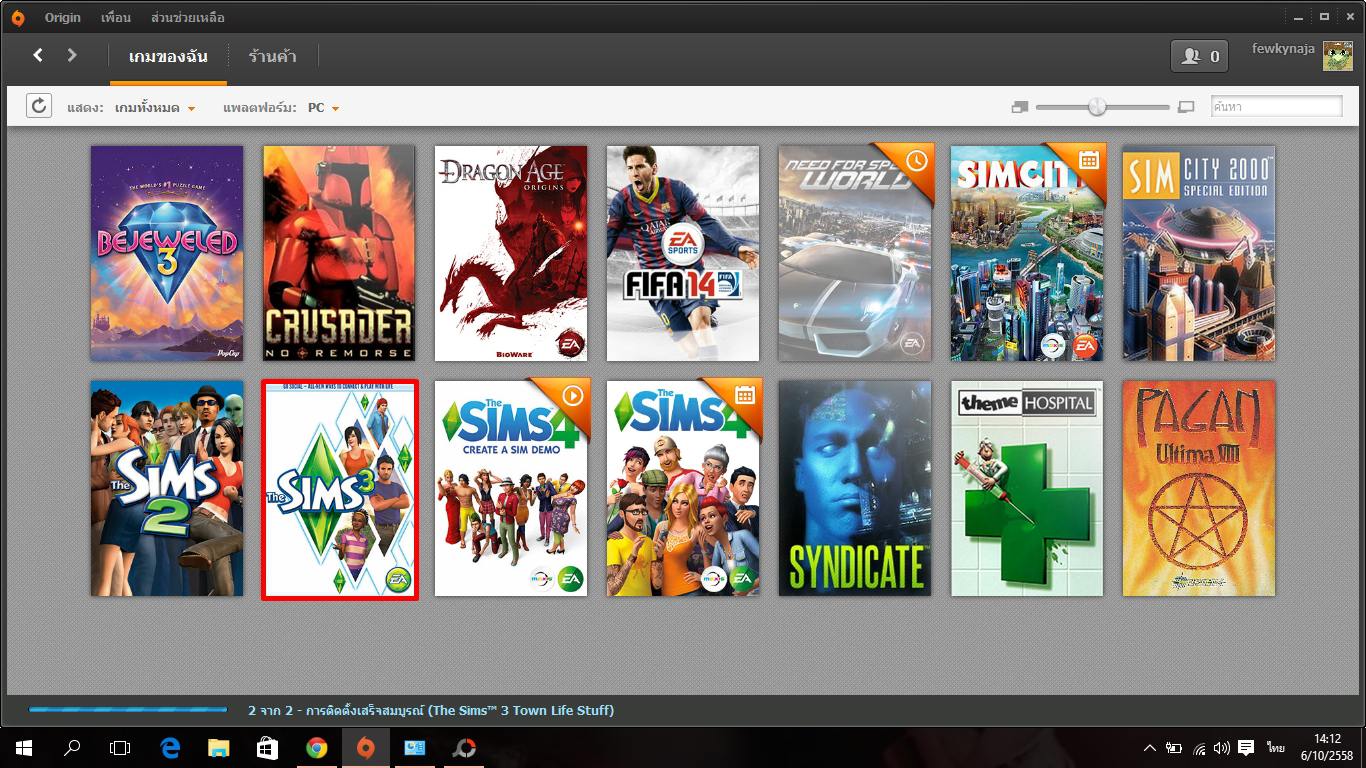The height and width of the screenshot is (768, 1366).
Task: Select the Theme Hospital game tile
Action: (1027, 488)
